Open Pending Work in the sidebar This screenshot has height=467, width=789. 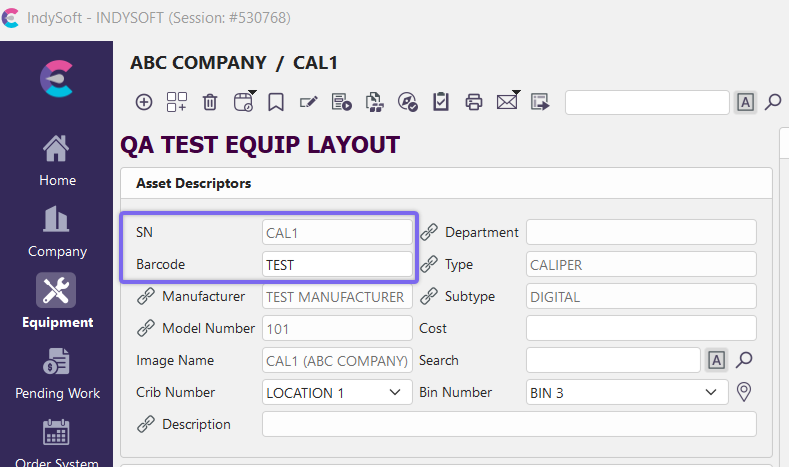57,373
